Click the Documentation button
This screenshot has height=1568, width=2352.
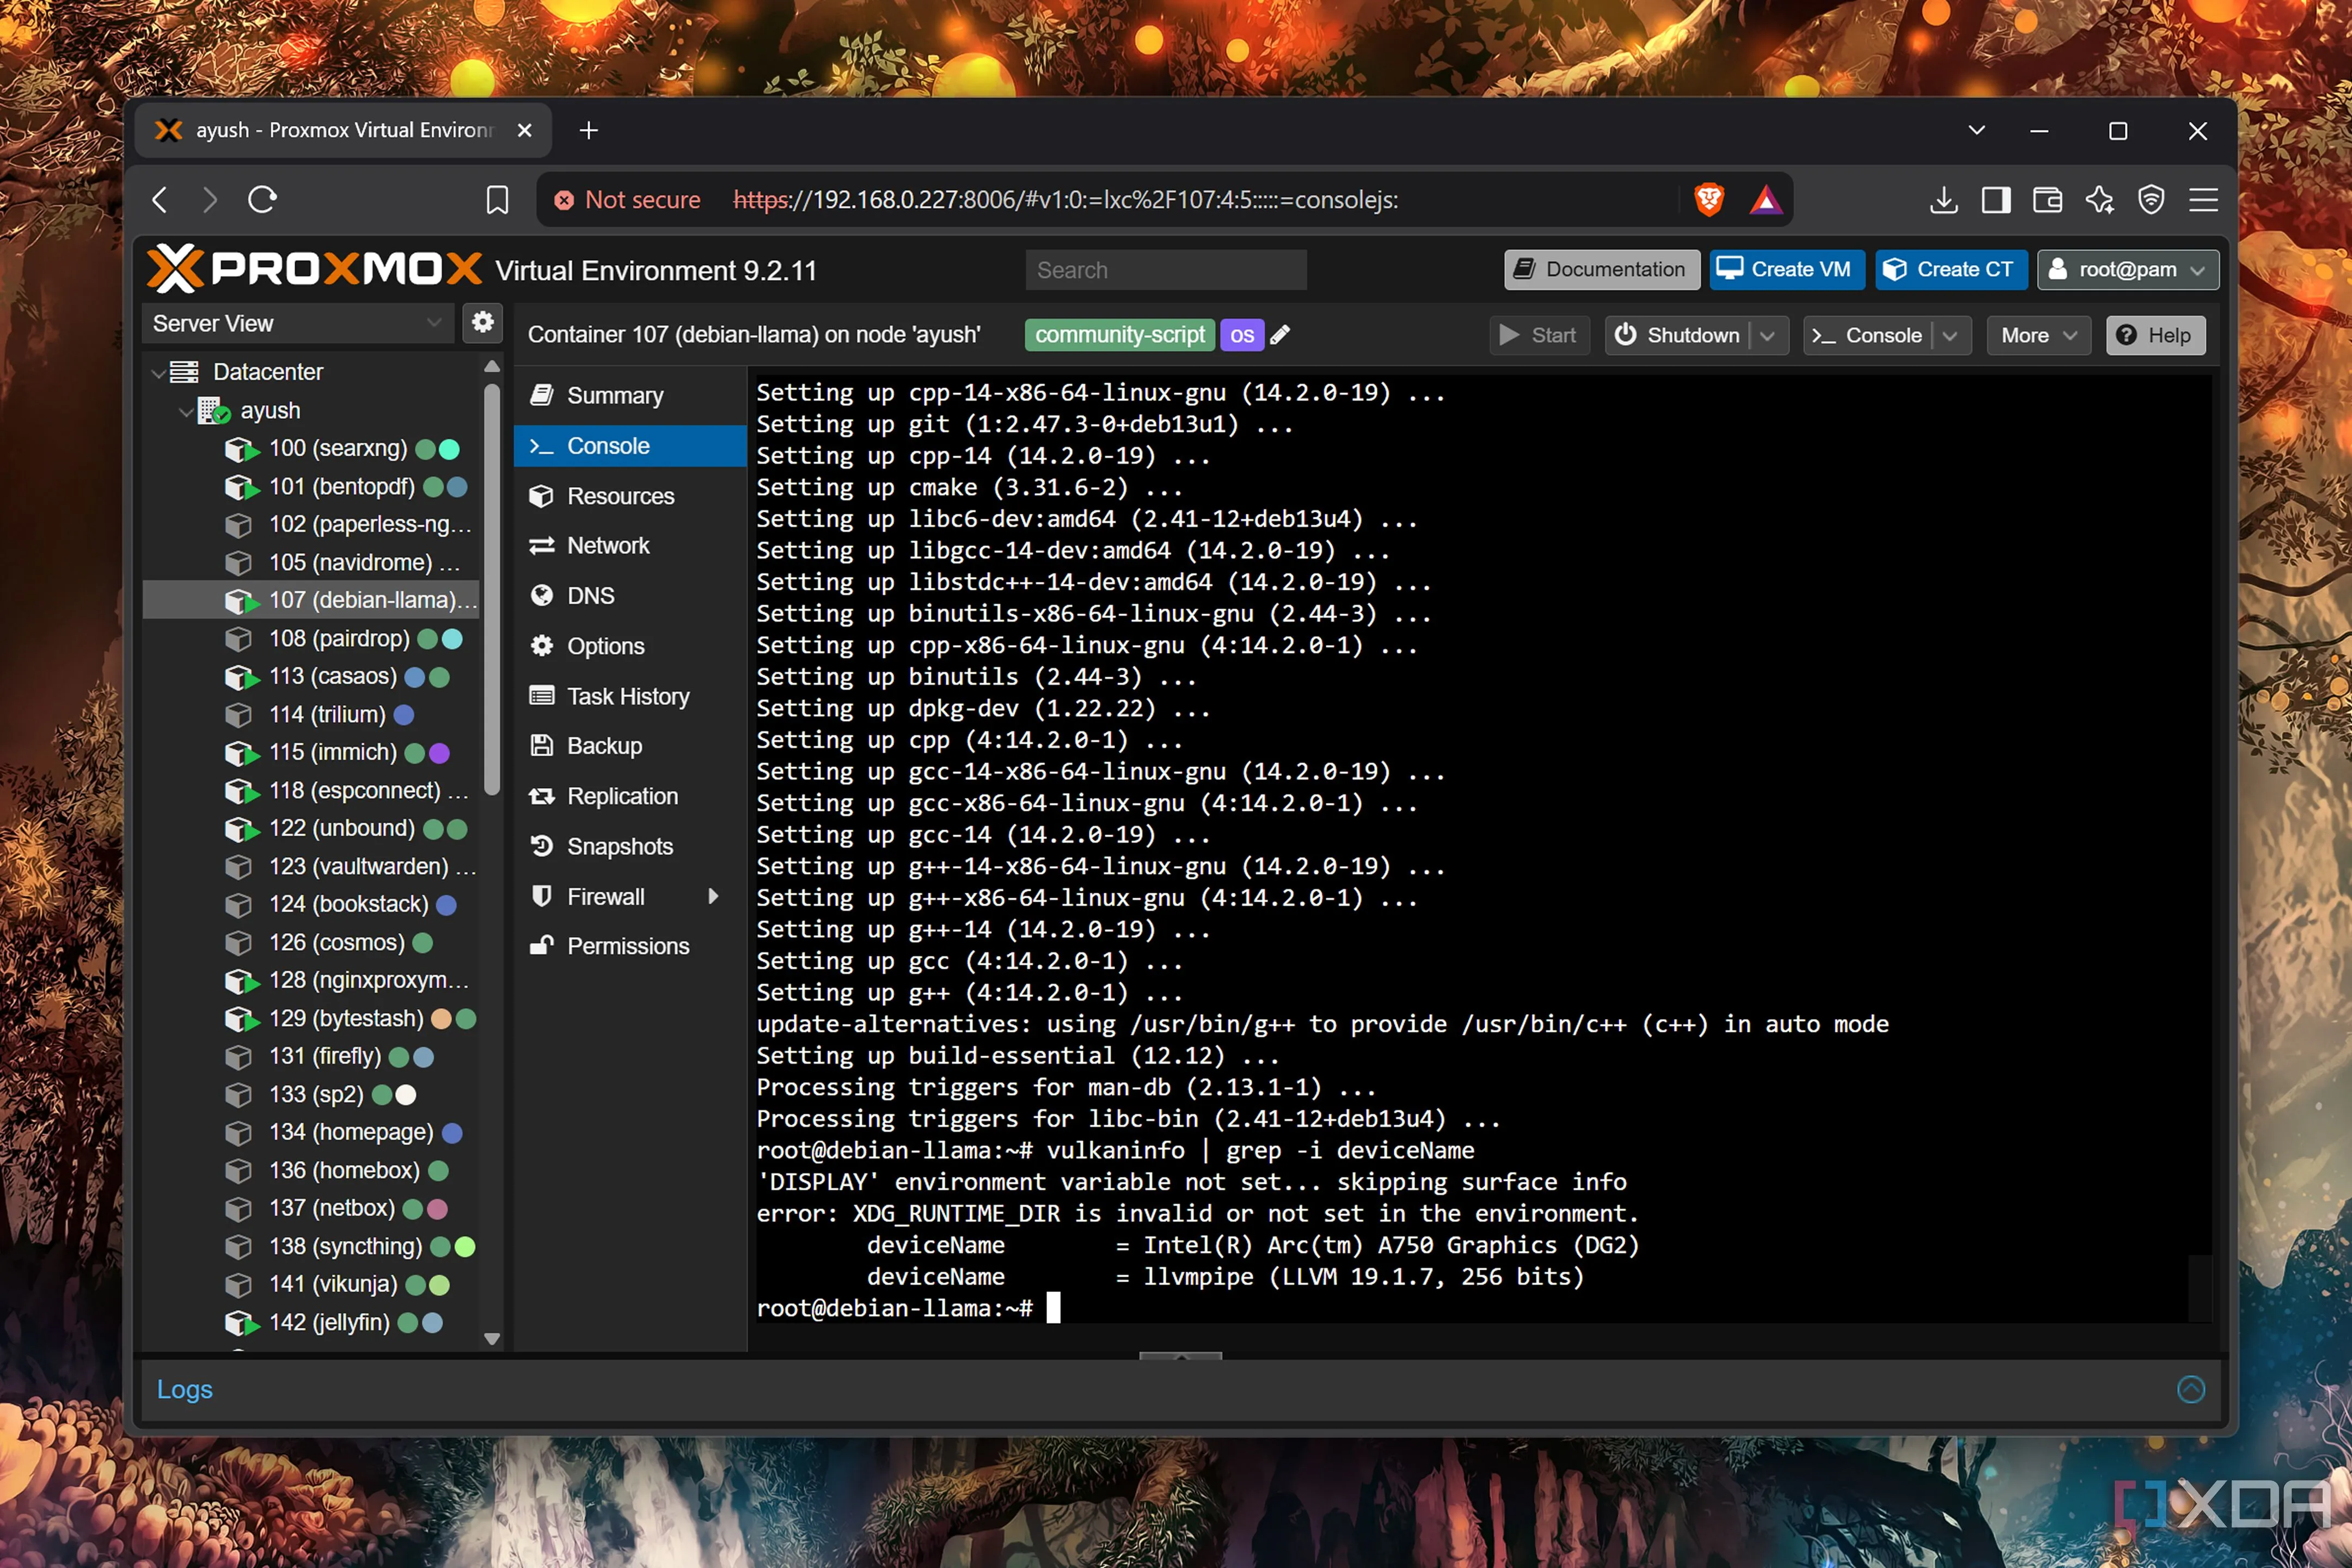pos(1601,269)
